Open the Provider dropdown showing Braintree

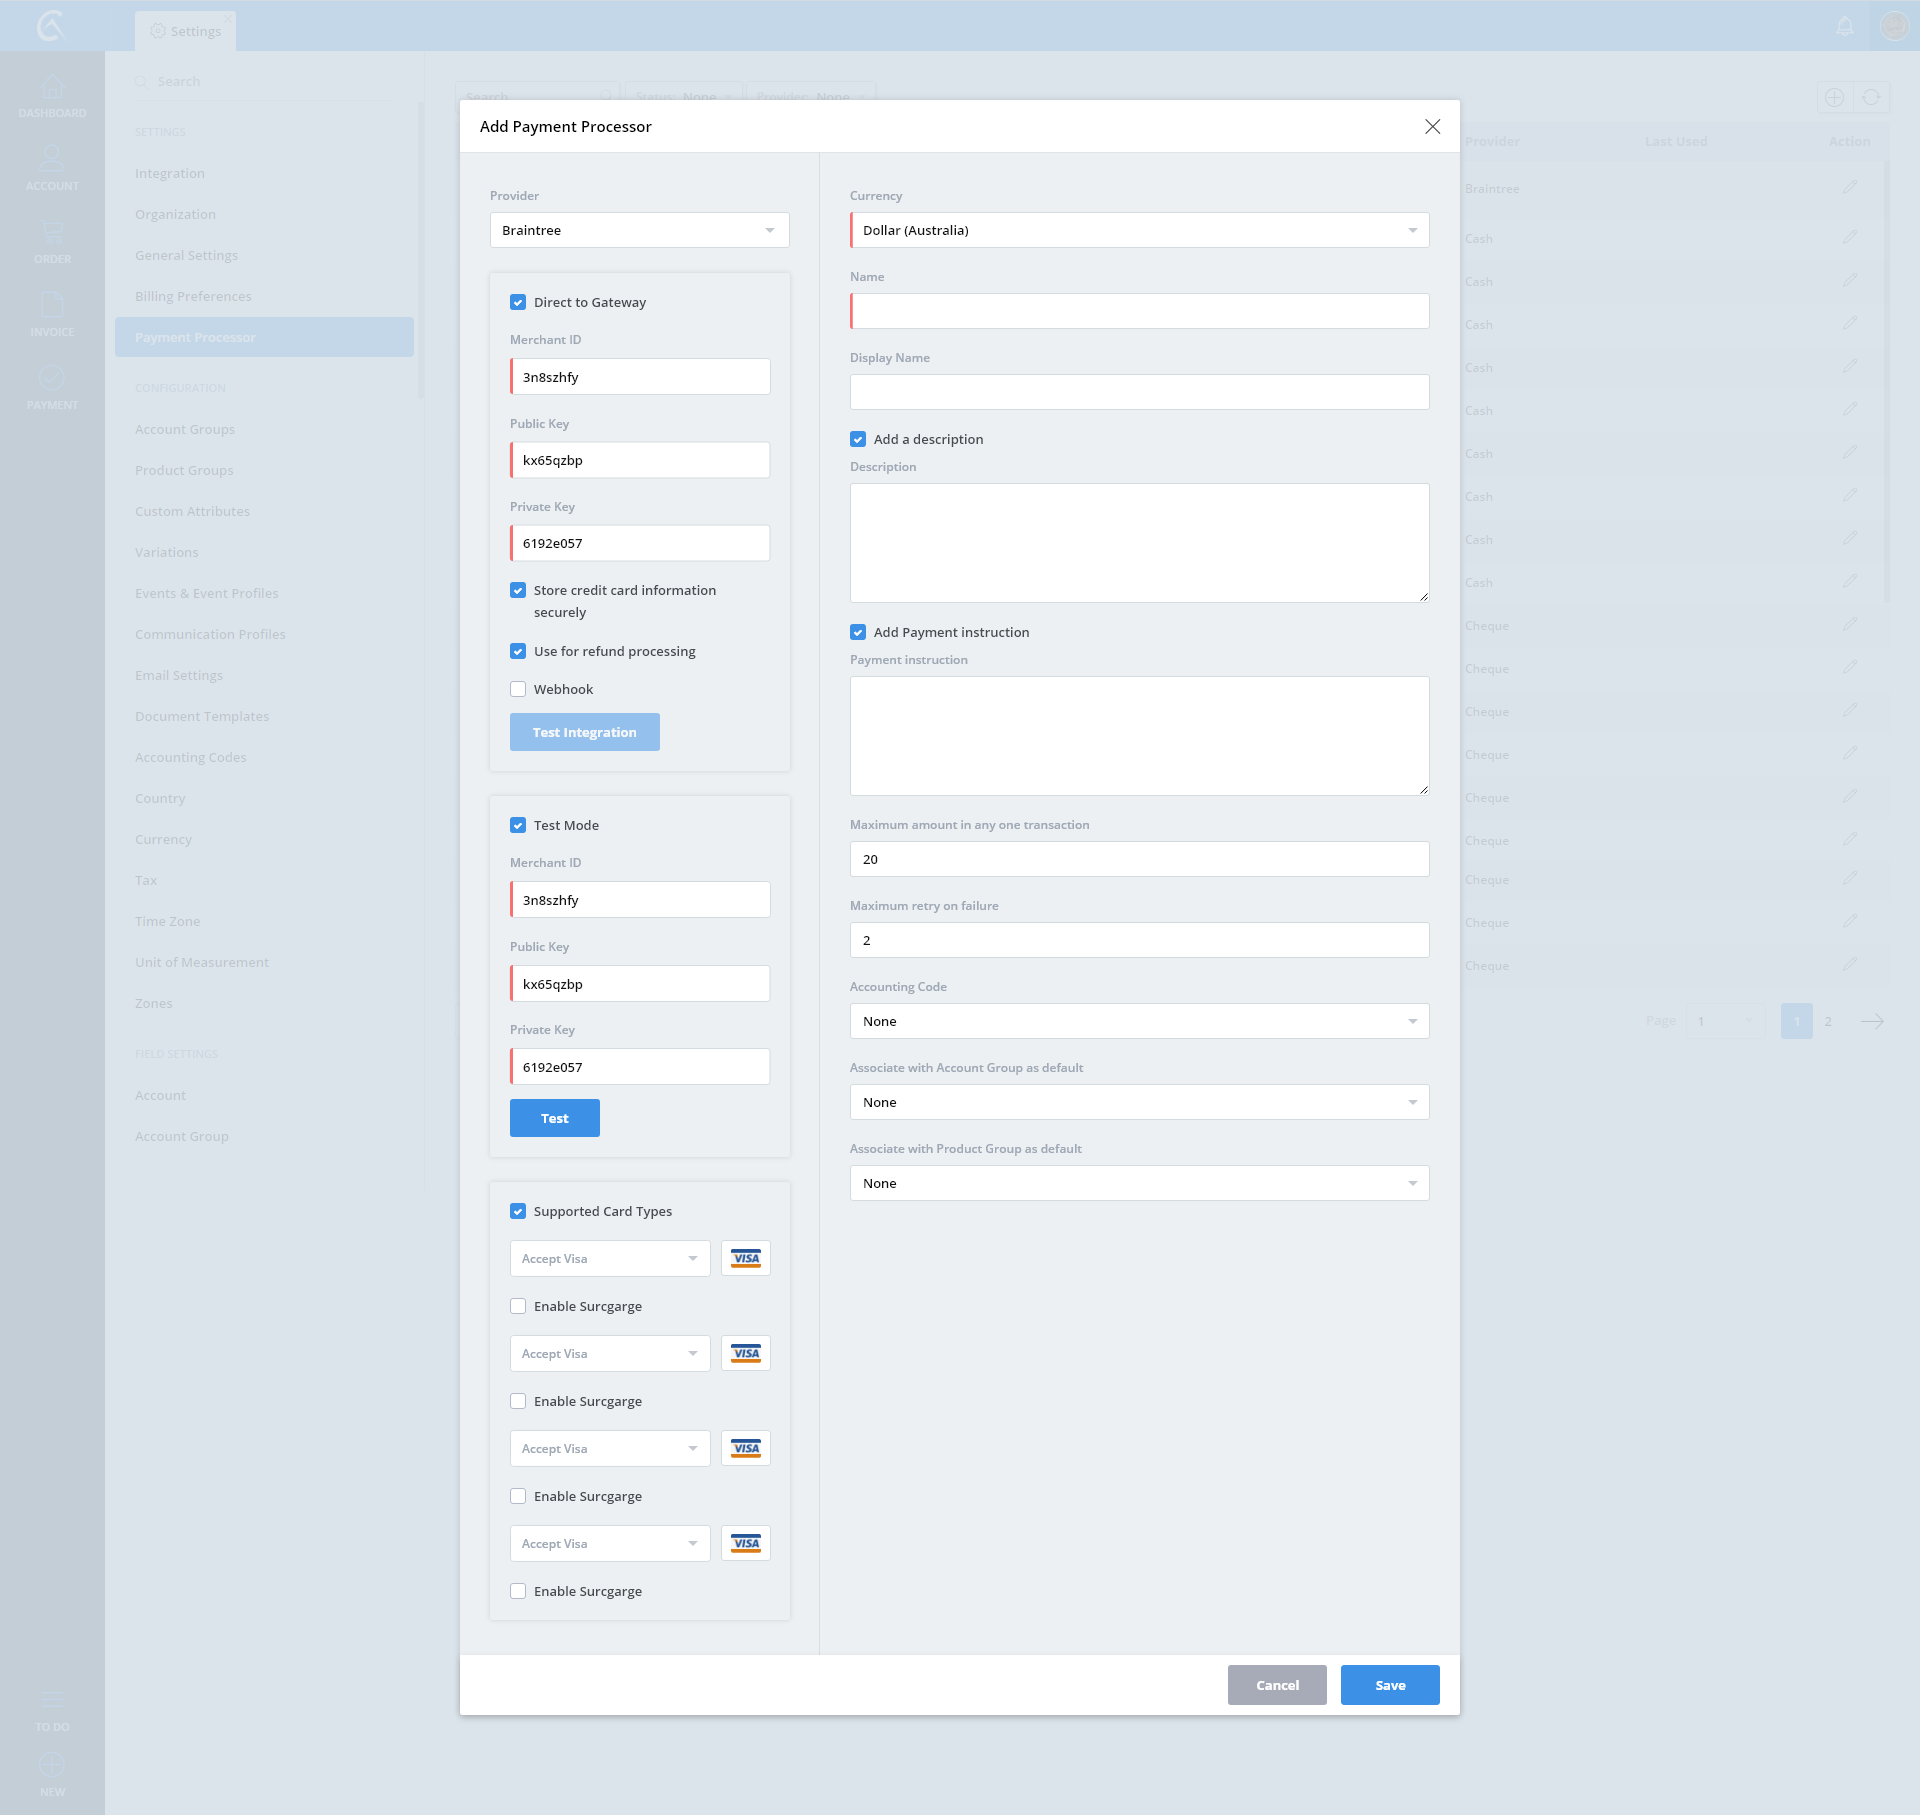pyautogui.click(x=639, y=230)
